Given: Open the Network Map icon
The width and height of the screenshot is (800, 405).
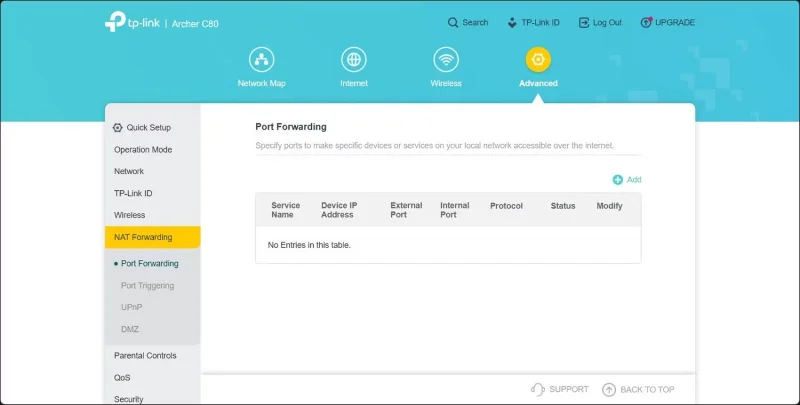Looking at the screenshot, I should 261,59.
